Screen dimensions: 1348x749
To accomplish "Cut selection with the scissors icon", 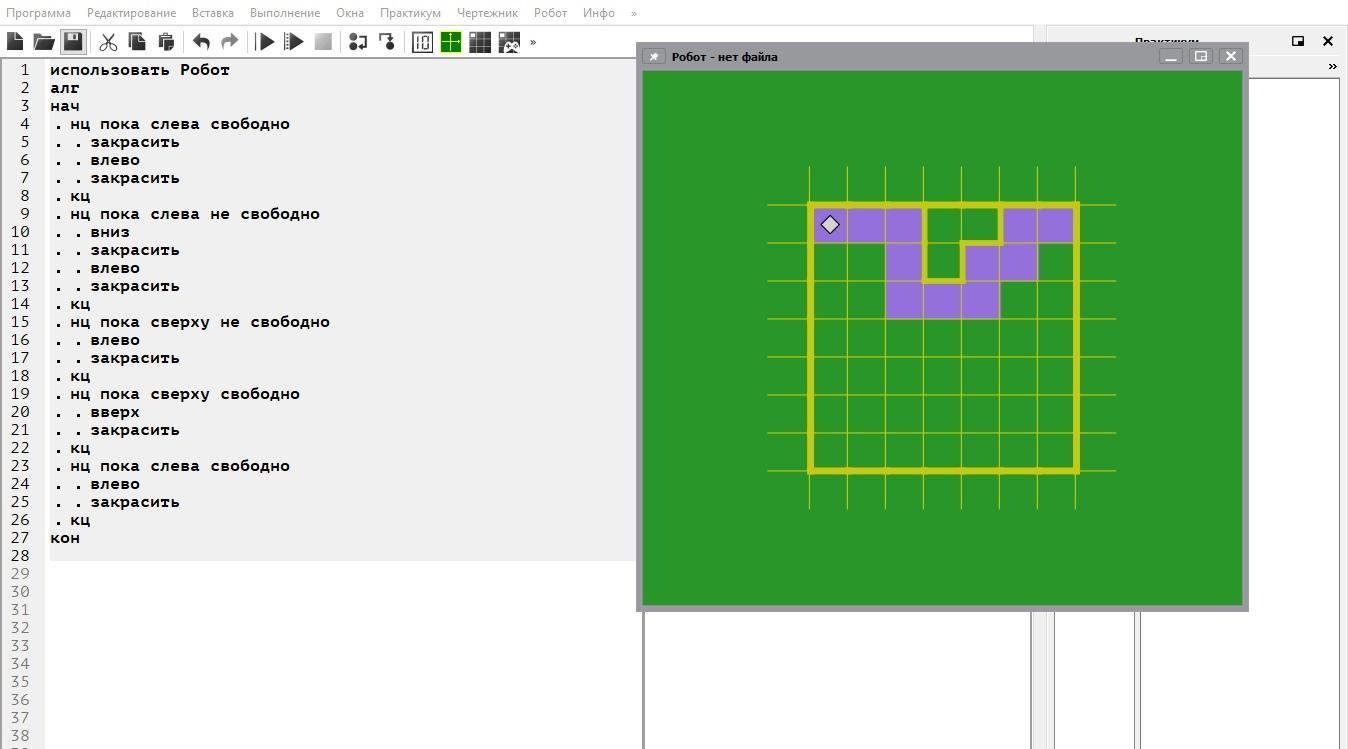I will pos(108,42).
